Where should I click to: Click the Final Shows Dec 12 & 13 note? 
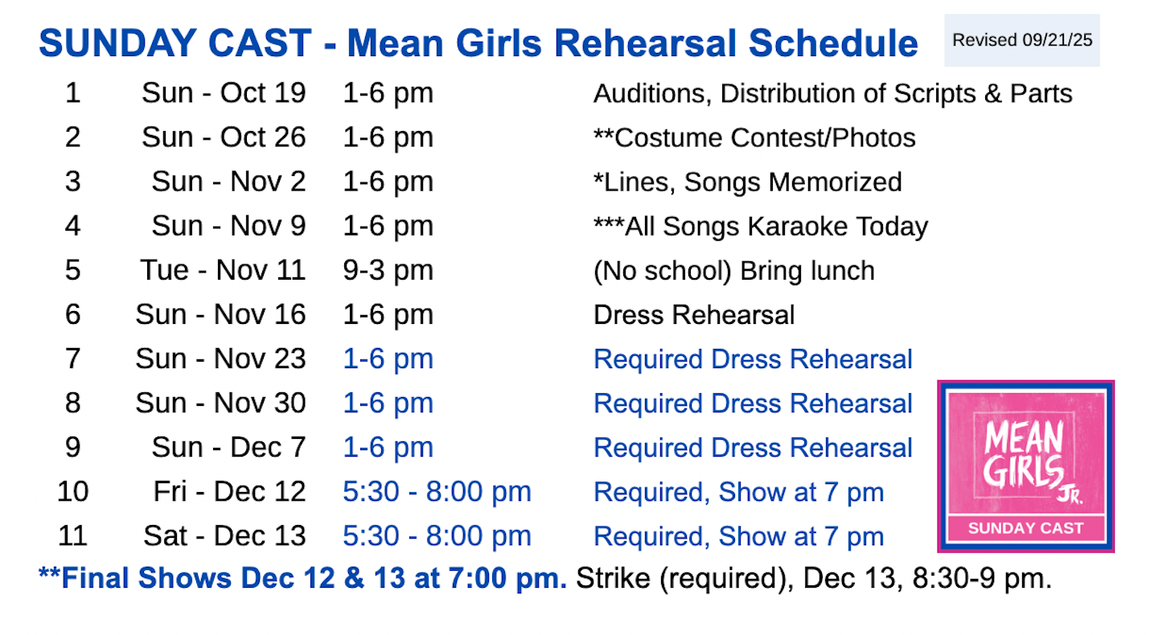(x=303, y=579)
